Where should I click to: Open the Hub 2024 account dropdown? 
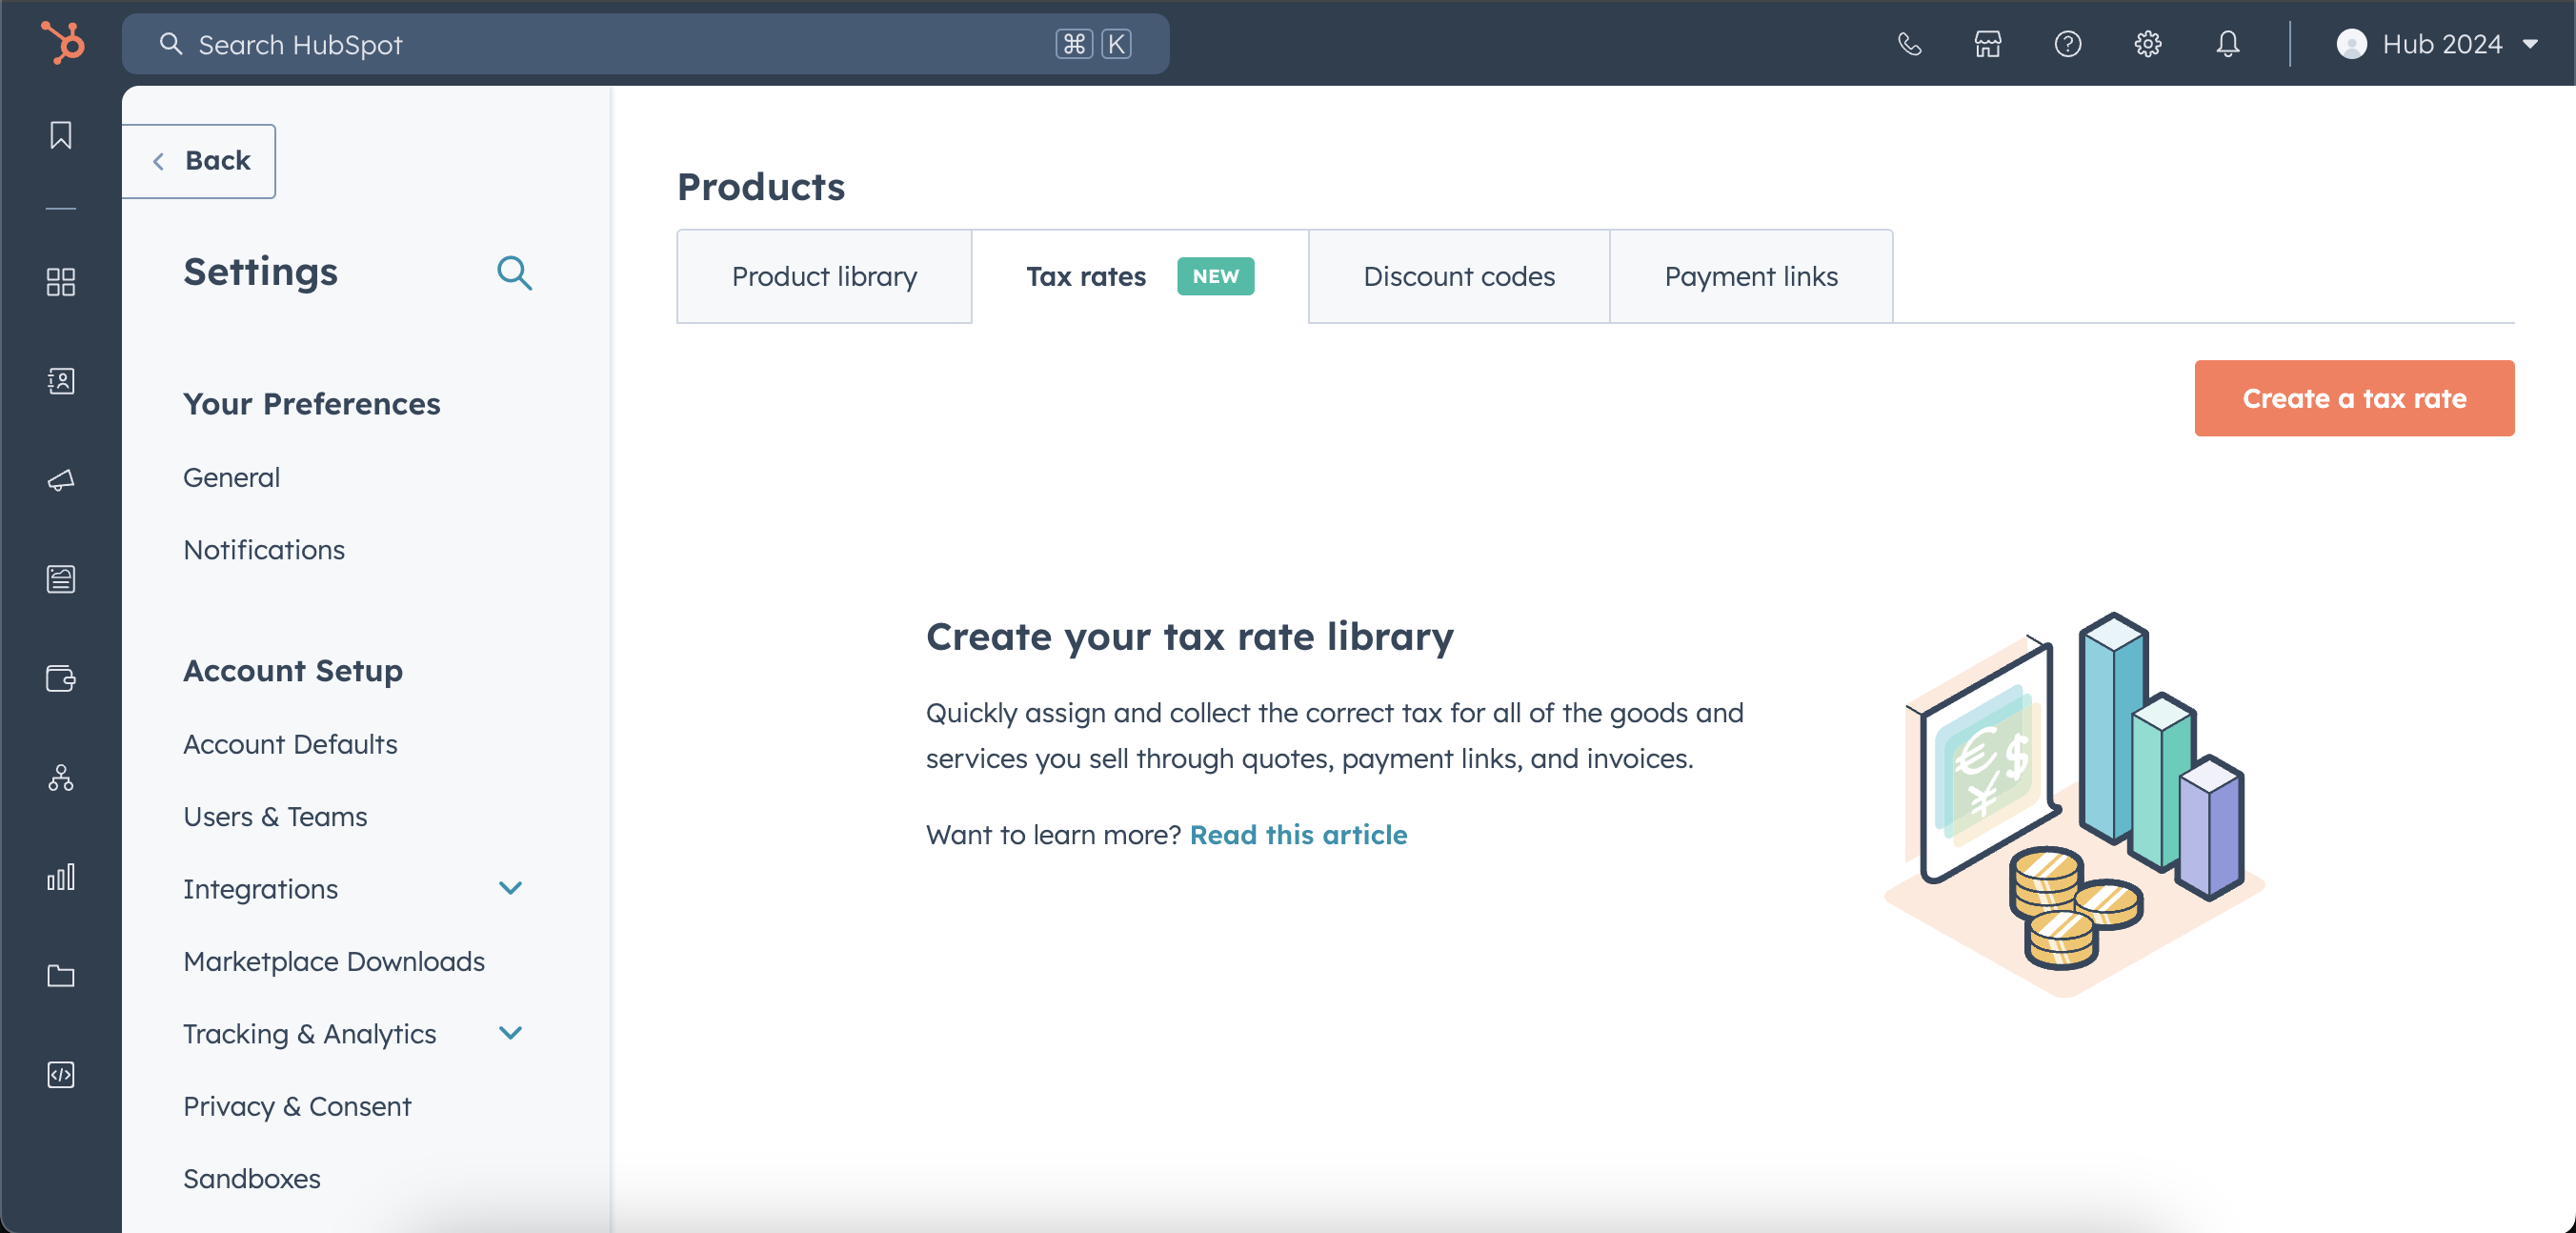click(2438, 44)
